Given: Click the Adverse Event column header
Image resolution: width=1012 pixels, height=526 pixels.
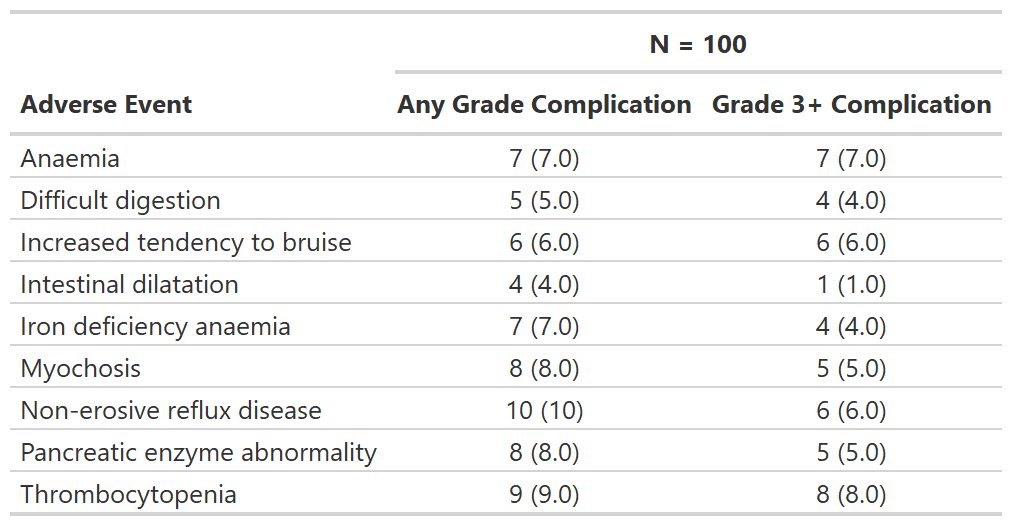Looking at the screenshot, I should pyautogui.click(x=106, y=105).
